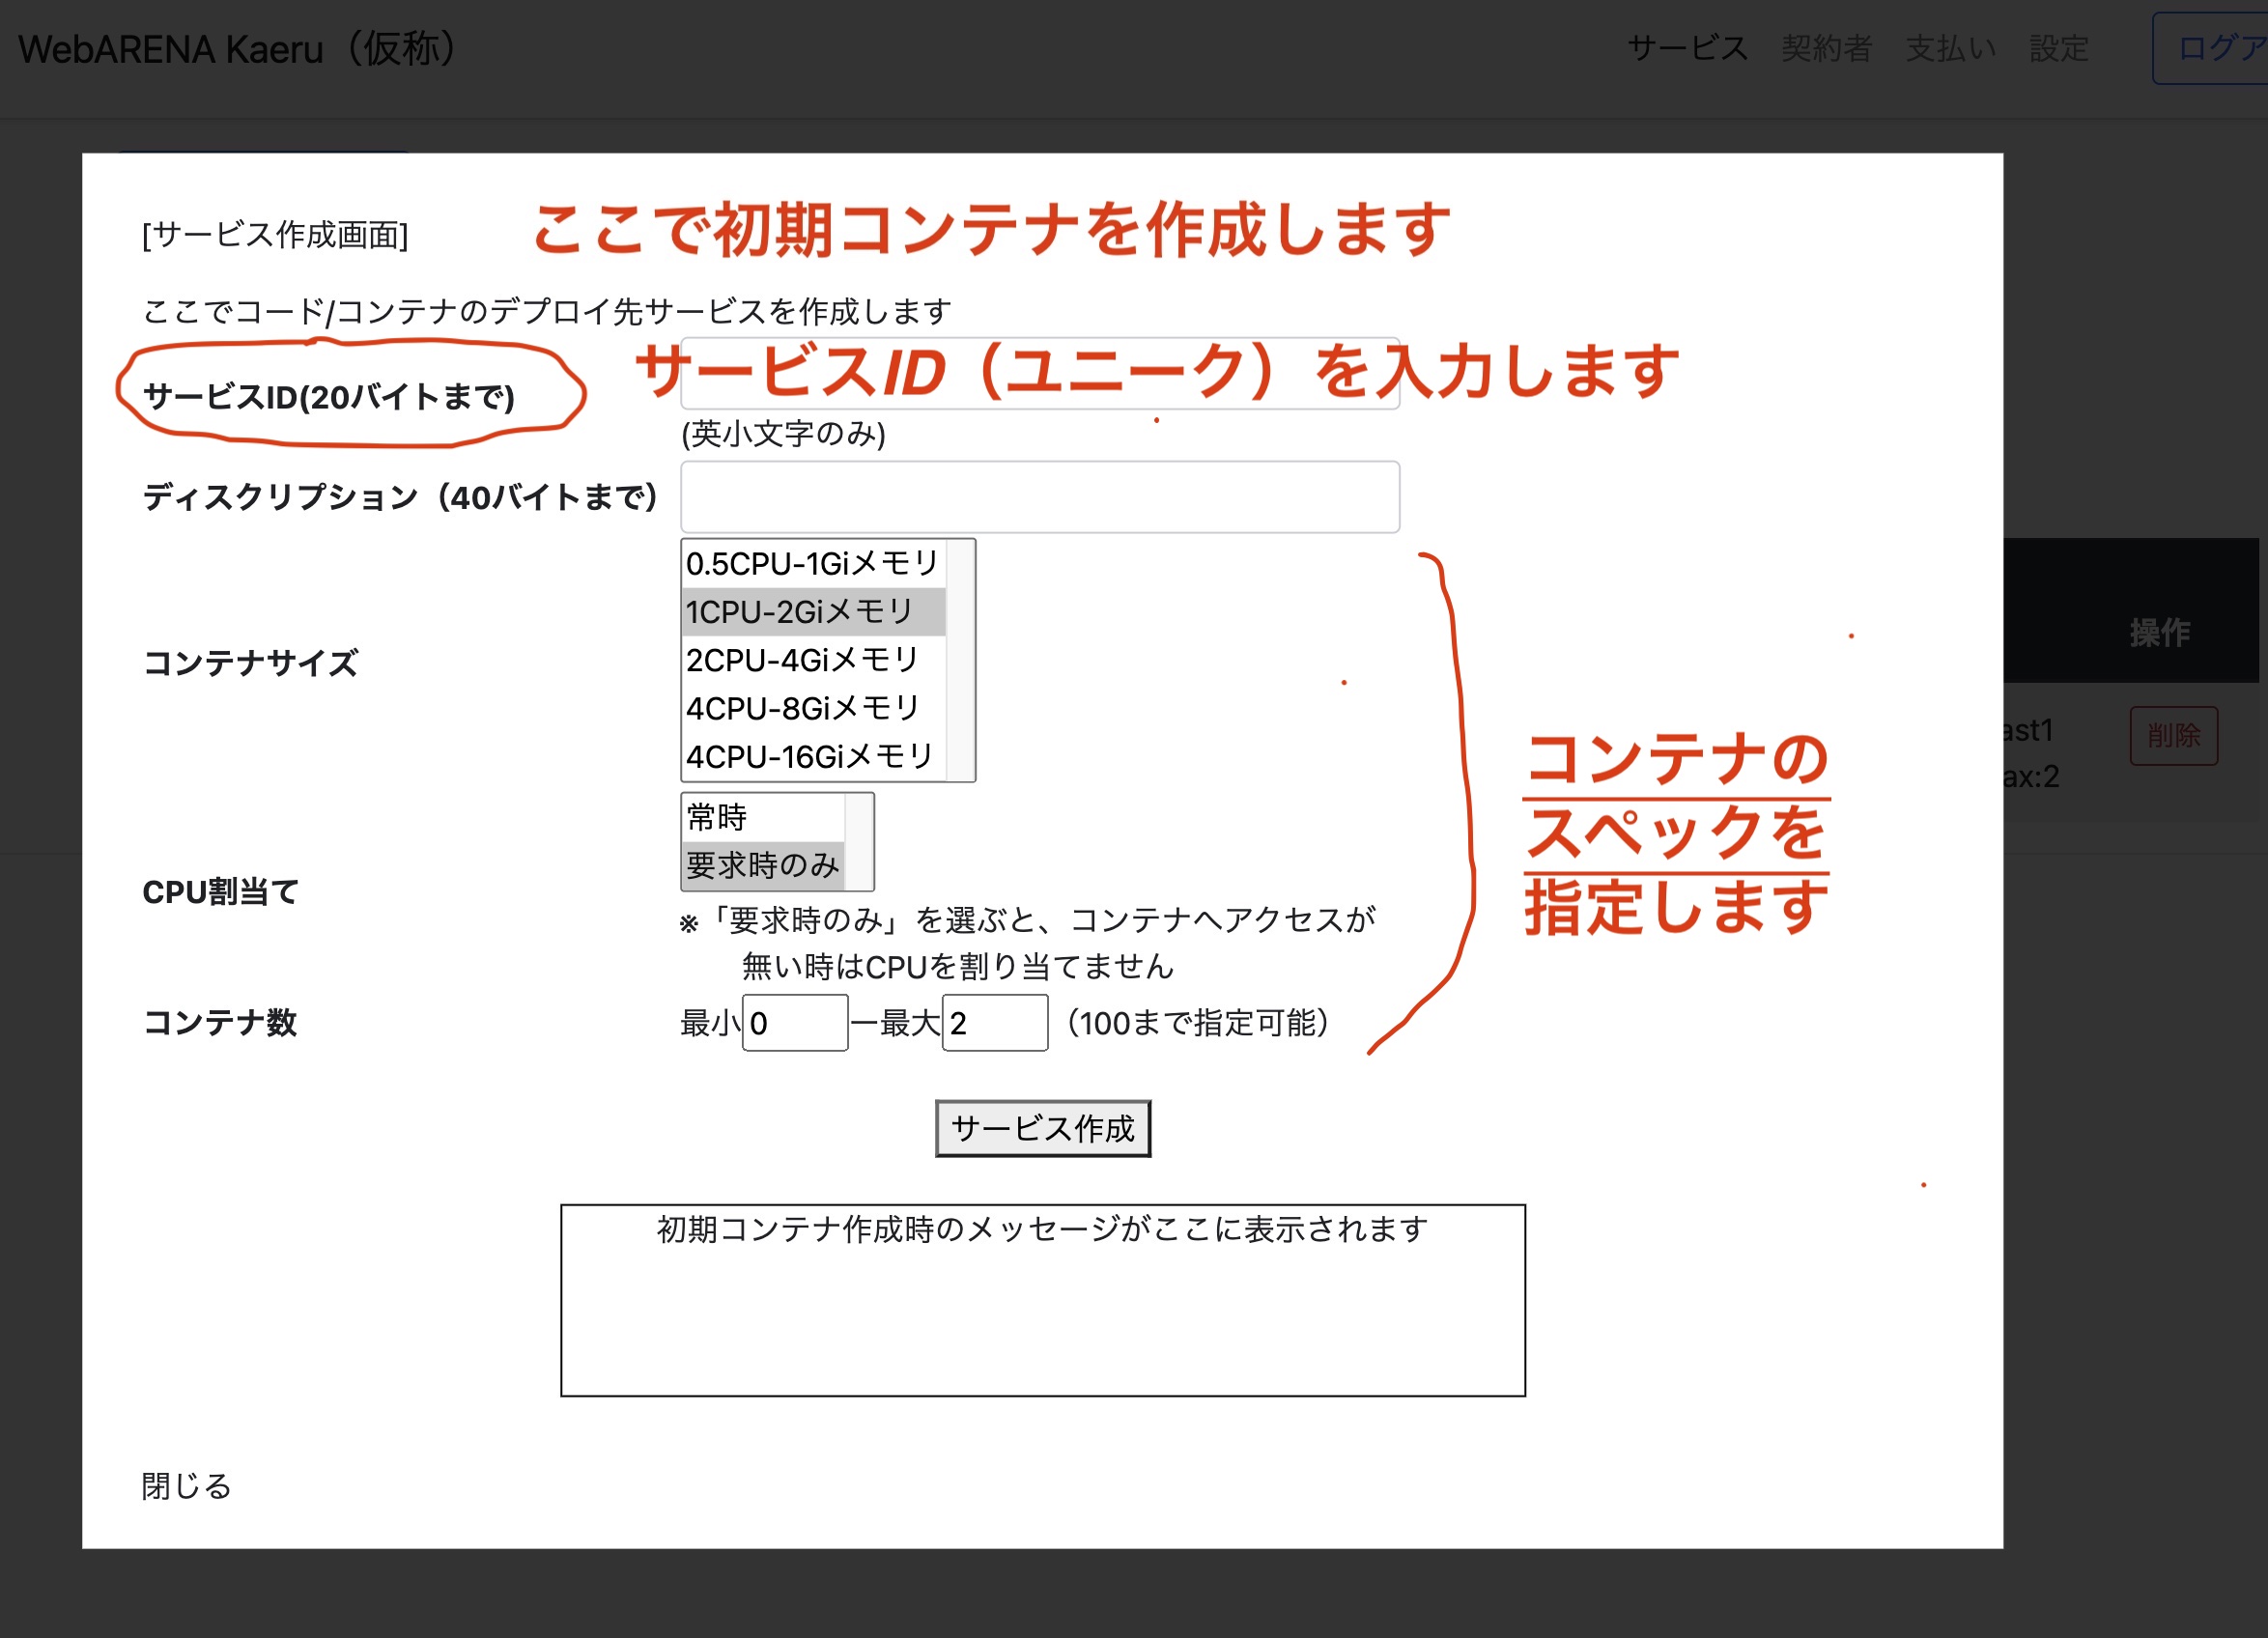Choose 要求時のみ CPU allocation option
The width and height of the screenshot is (2268, 1638).
point(762,865)
